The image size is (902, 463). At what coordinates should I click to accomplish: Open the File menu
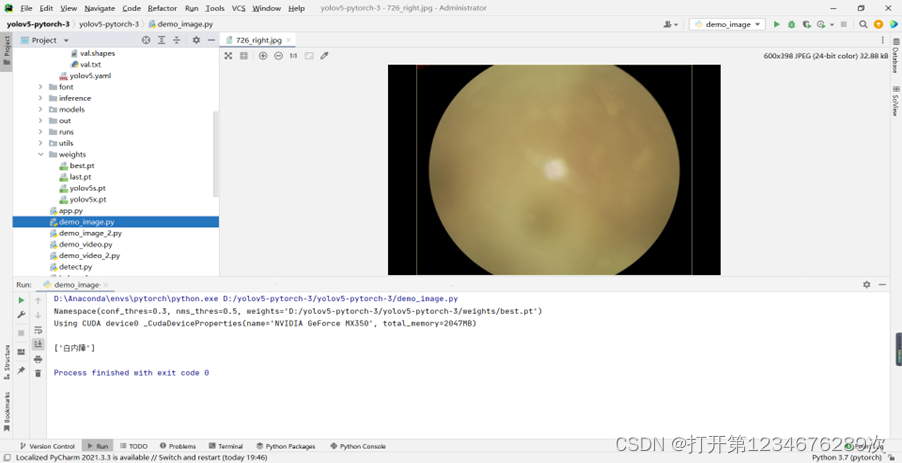(26, 8)
